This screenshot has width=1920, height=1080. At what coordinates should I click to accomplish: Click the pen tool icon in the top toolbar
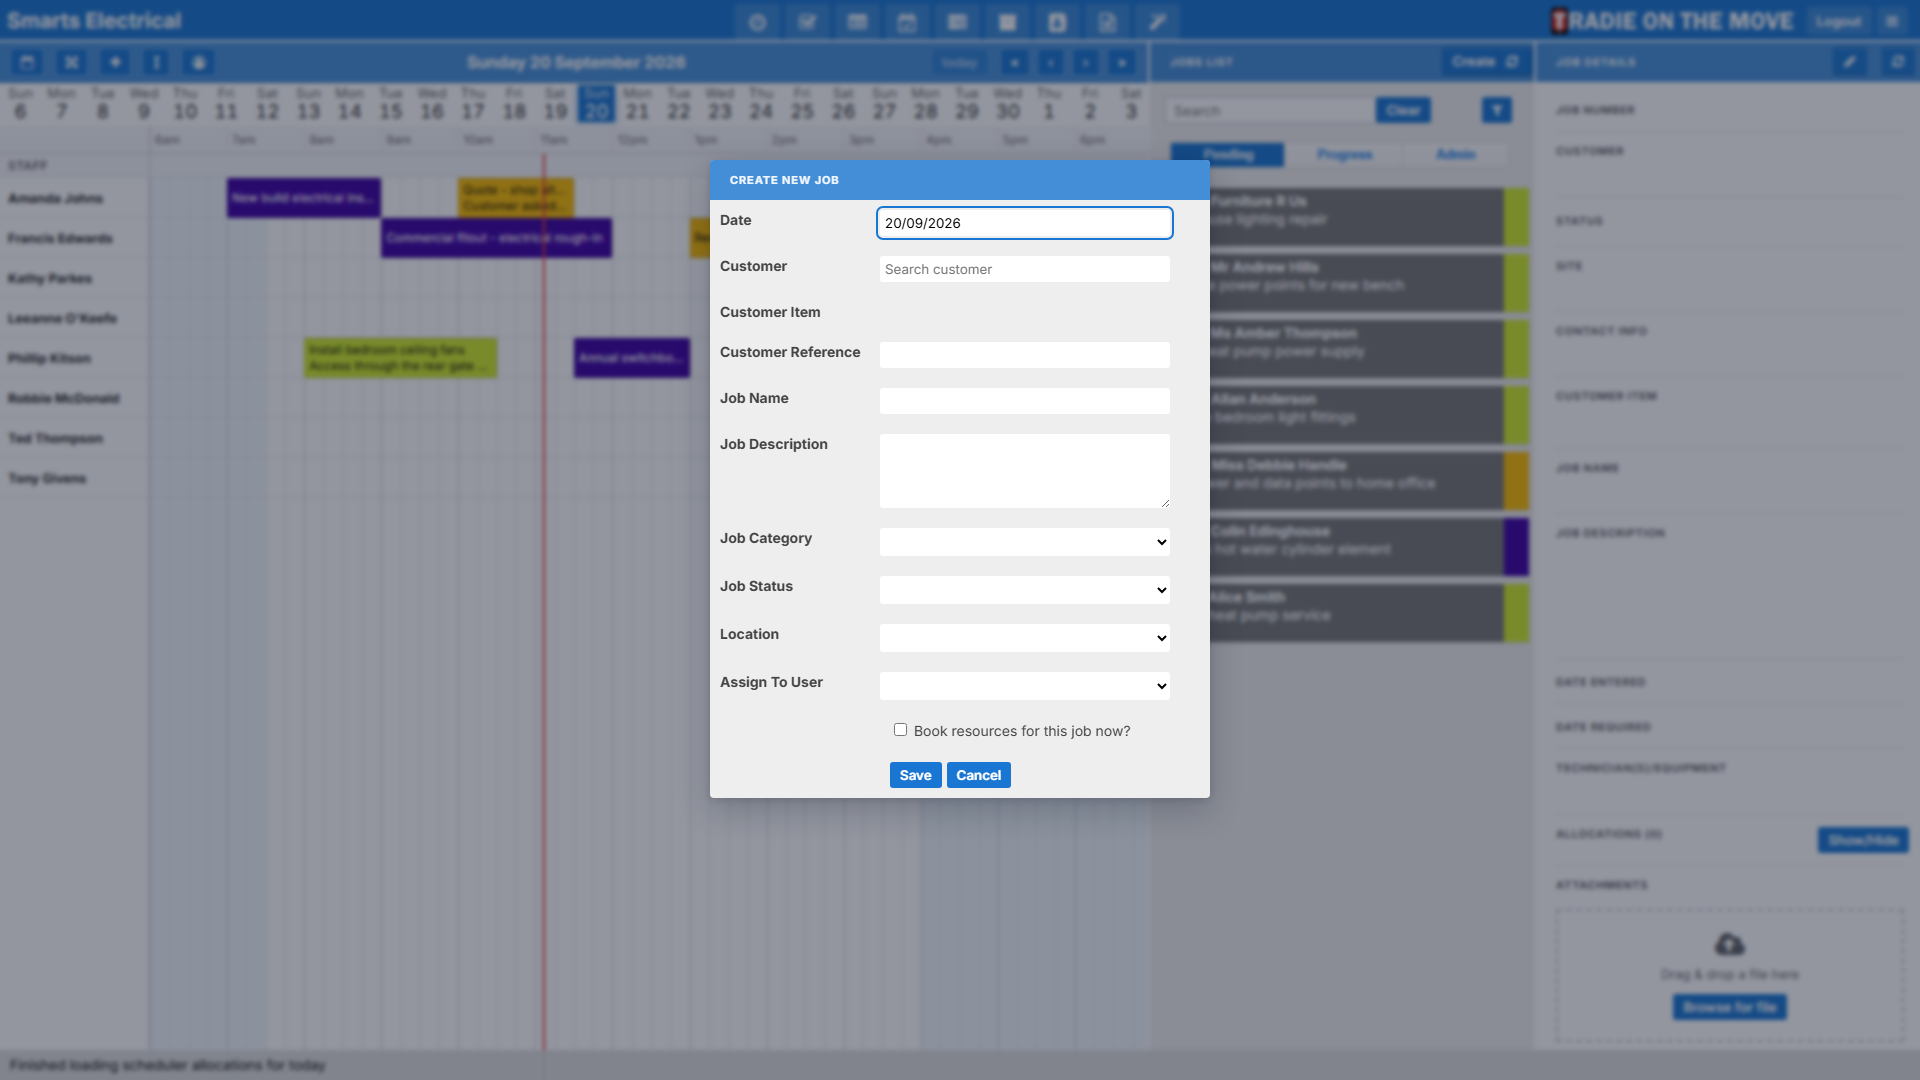click(x=1157, y=22)
